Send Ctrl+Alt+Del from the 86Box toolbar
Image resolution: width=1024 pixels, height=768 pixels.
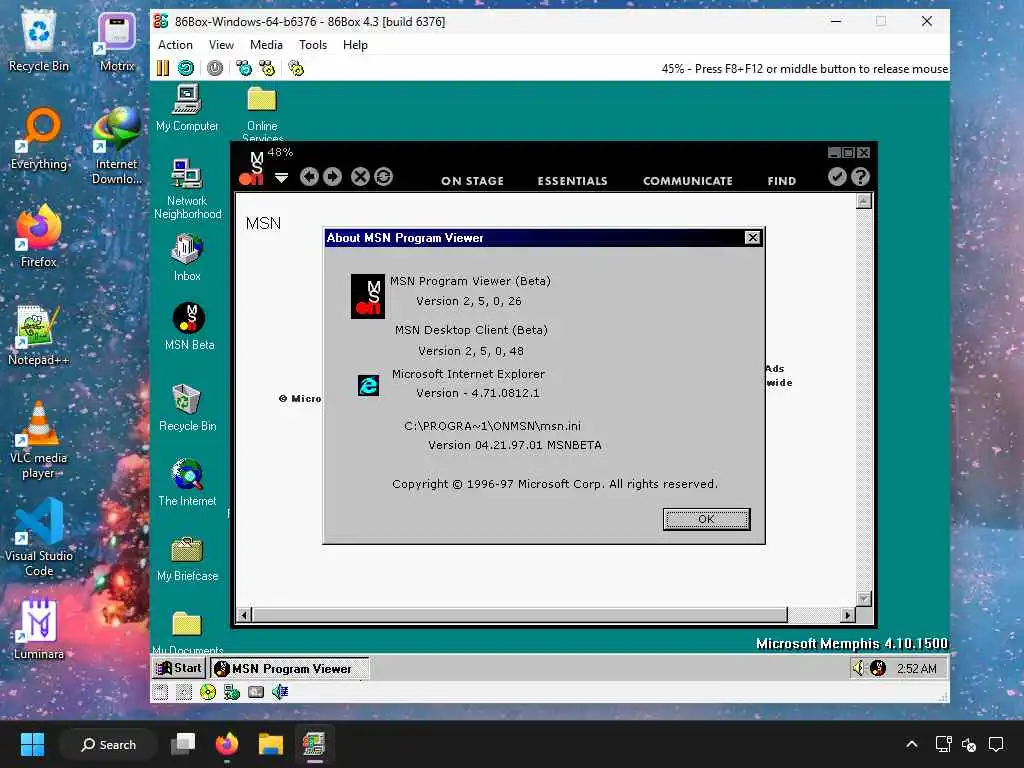pyautogui.click(x=244, y=68)
